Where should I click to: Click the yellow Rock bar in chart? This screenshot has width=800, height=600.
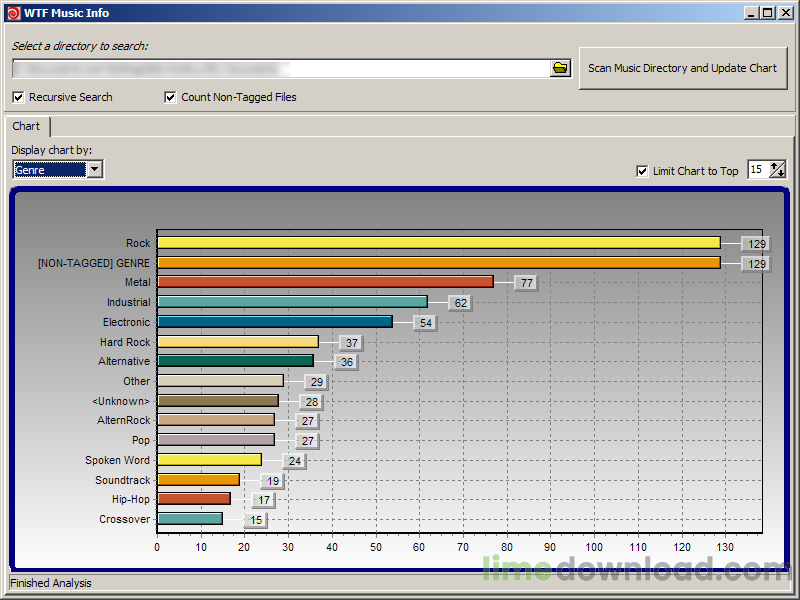tap(439, 243)
